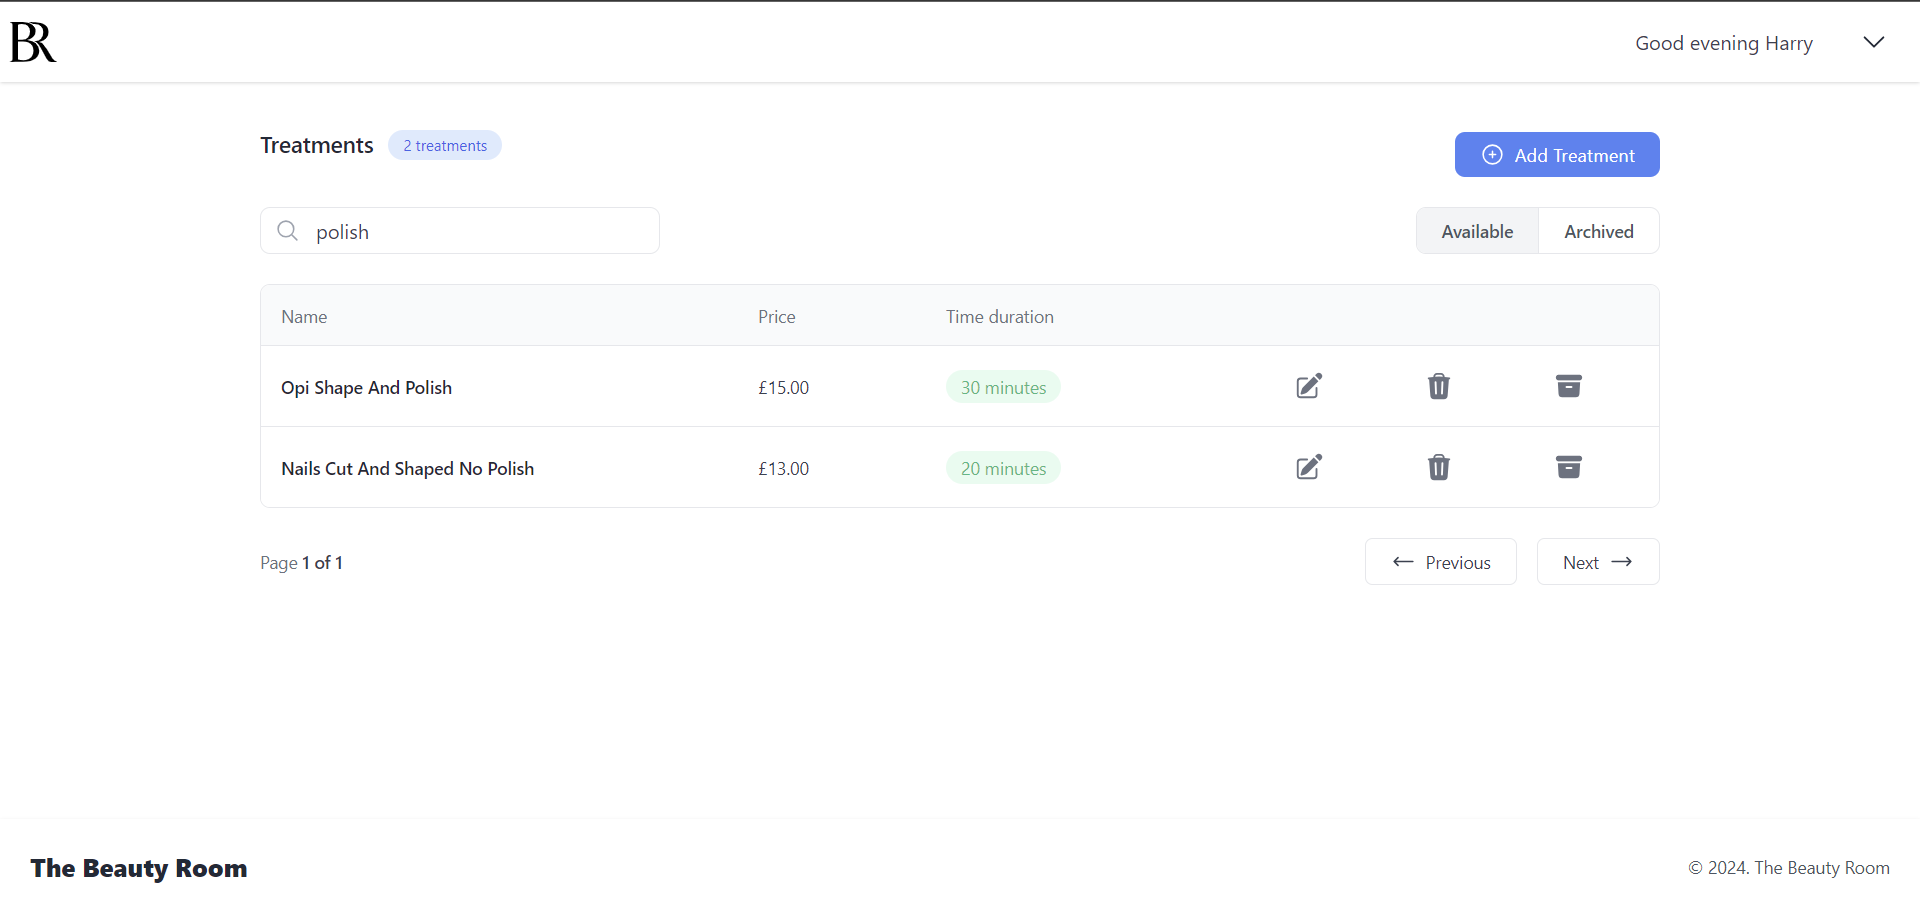
Task: Click the delete trash icon for Opi Shape And Polish
Action: pos(1438,386)
